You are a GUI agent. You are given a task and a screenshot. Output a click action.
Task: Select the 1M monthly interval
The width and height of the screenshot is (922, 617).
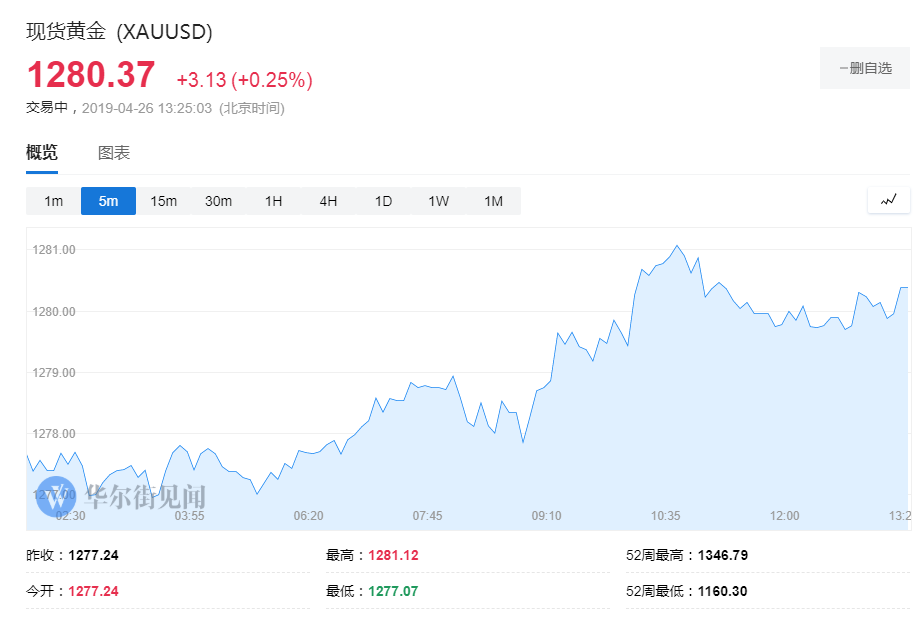[493, 201]
